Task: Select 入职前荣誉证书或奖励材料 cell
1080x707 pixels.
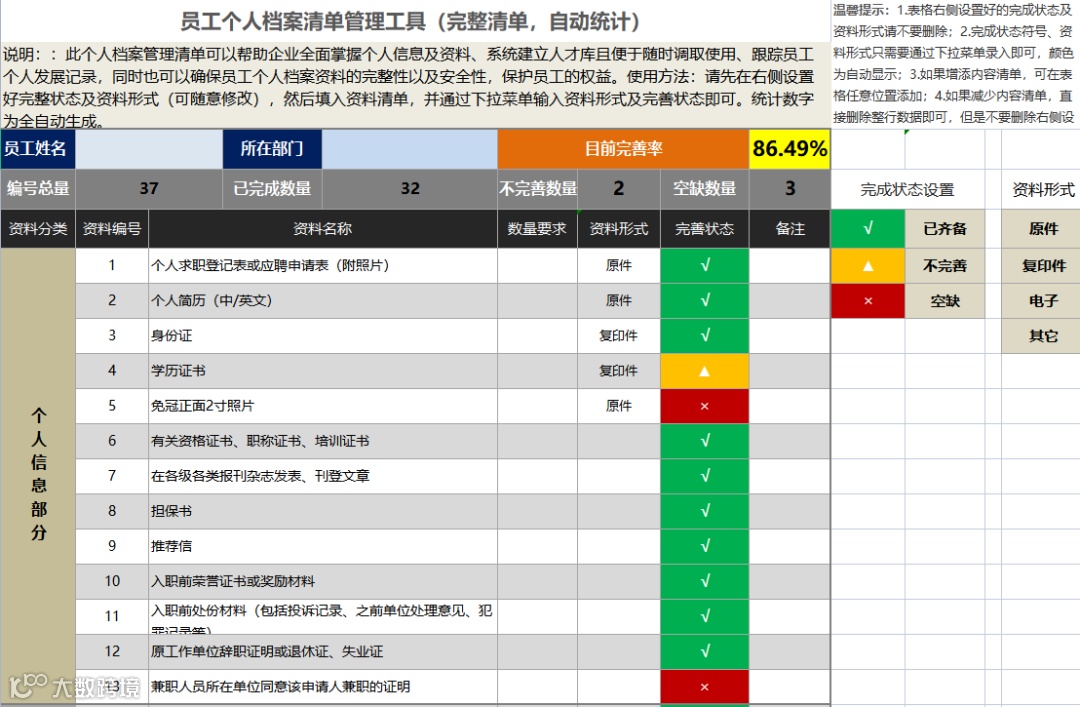Action: pyautogui.click(x=322, y=582)
